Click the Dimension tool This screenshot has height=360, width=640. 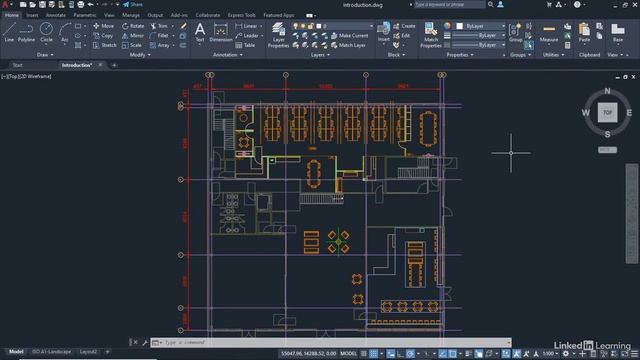click(221, 33)
